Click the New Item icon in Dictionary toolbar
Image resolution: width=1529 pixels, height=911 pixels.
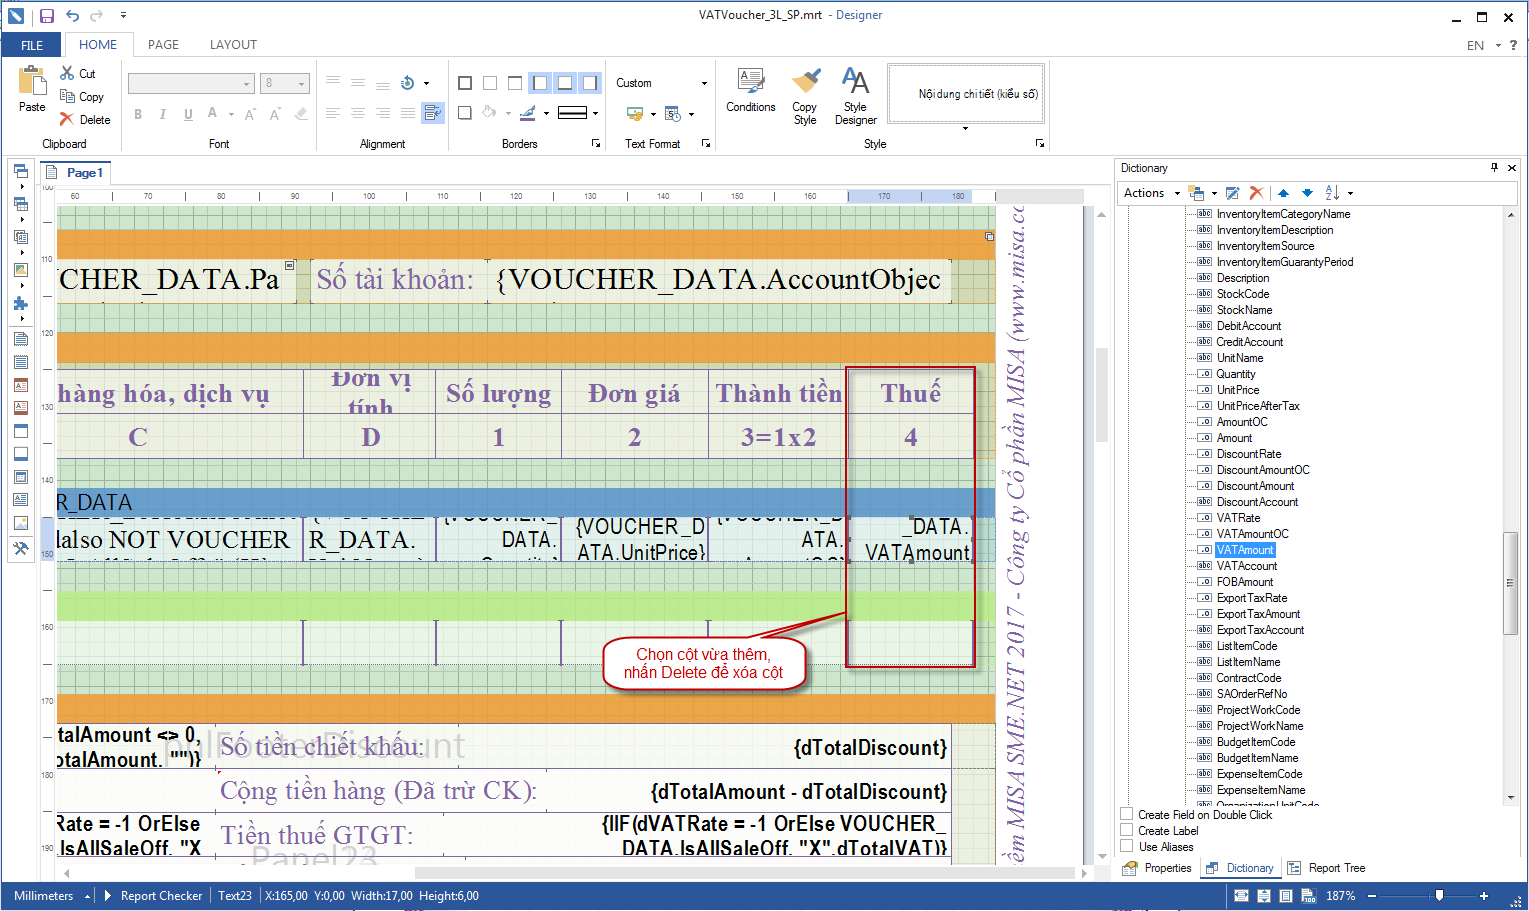(1196, 193)
